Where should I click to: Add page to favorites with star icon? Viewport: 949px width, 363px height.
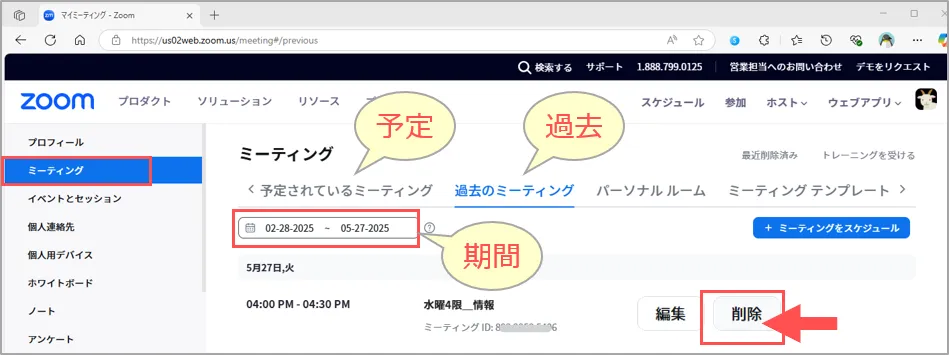[698, 41]
